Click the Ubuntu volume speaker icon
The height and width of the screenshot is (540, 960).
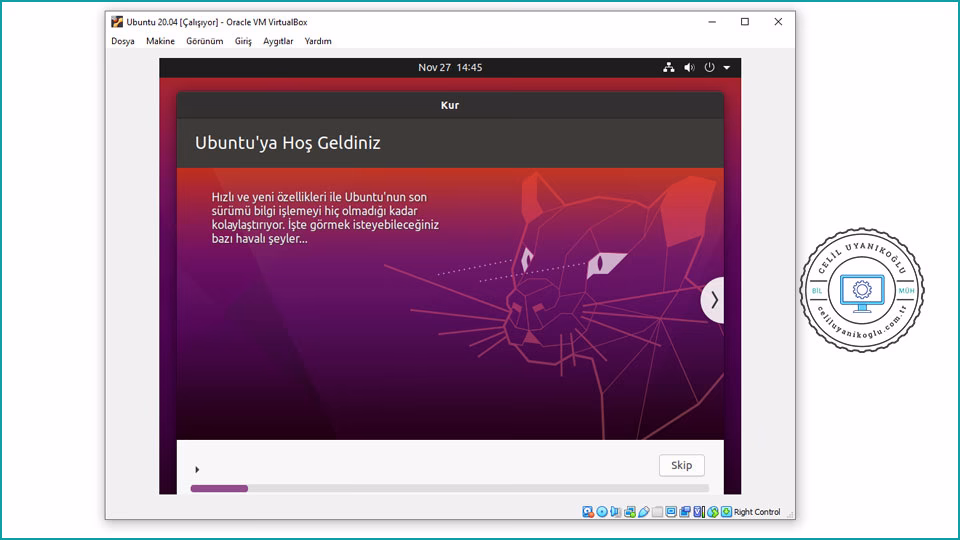click(689, 67)
